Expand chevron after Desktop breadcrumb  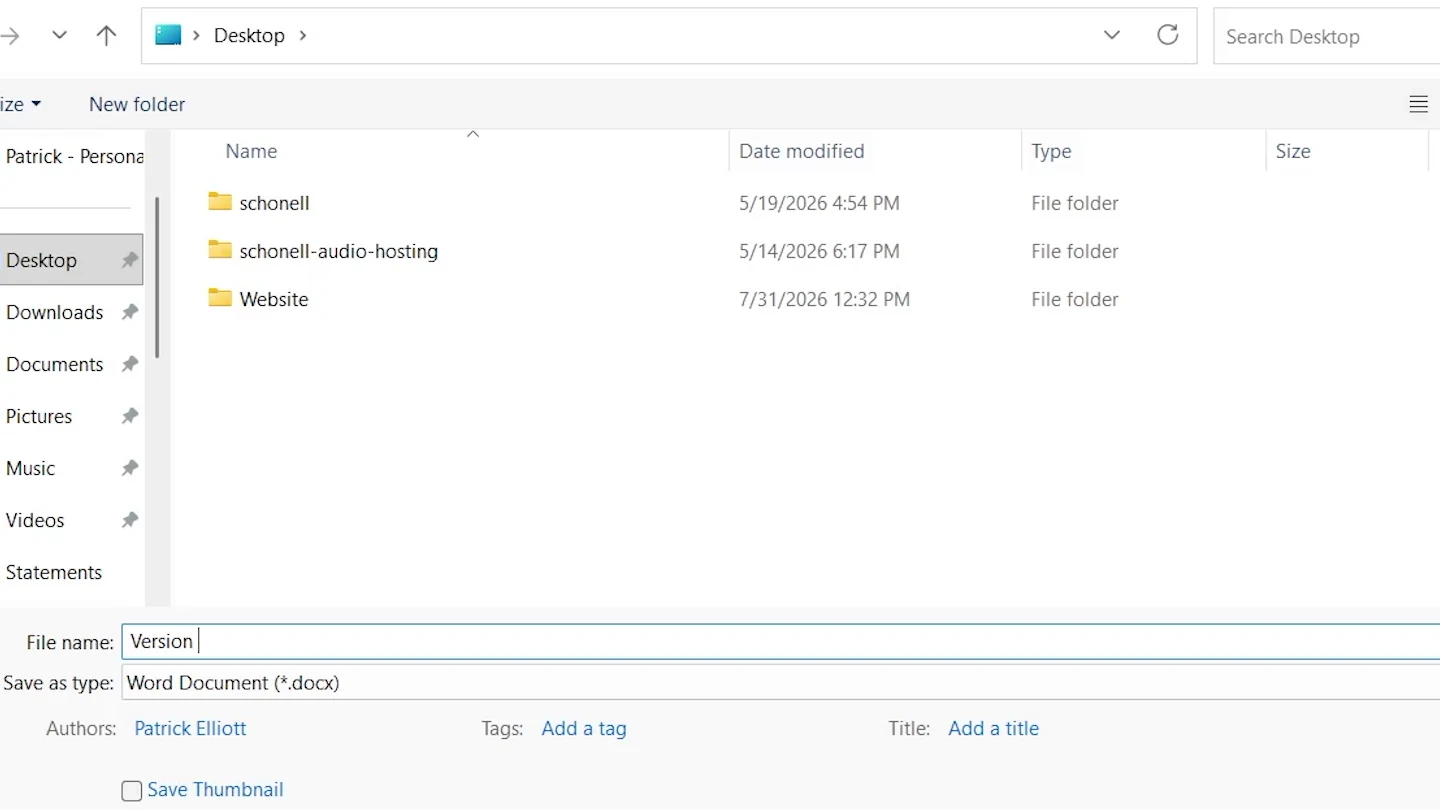pos(303,35)
